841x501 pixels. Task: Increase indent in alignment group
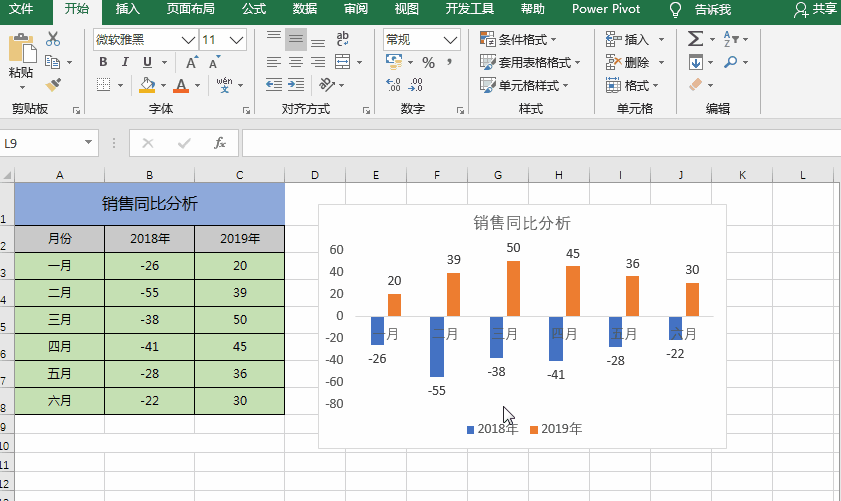click(x=296, y=85)
